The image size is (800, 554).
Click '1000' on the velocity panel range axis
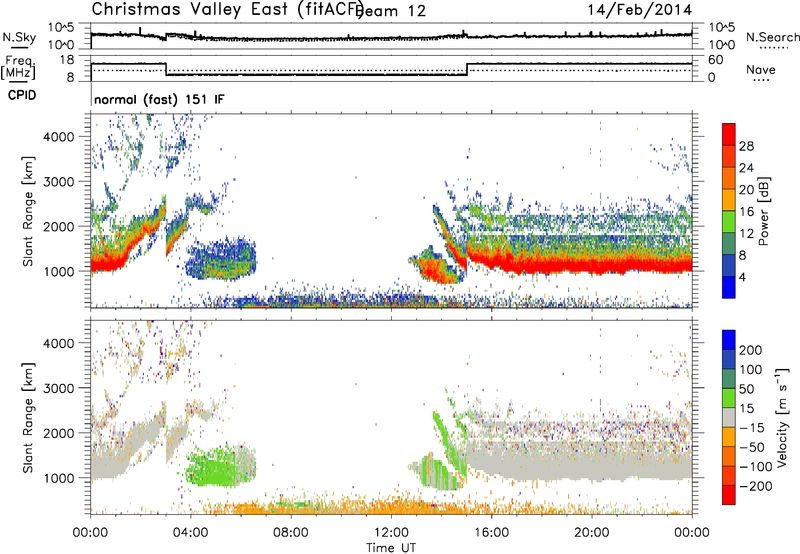pos(58,478)
